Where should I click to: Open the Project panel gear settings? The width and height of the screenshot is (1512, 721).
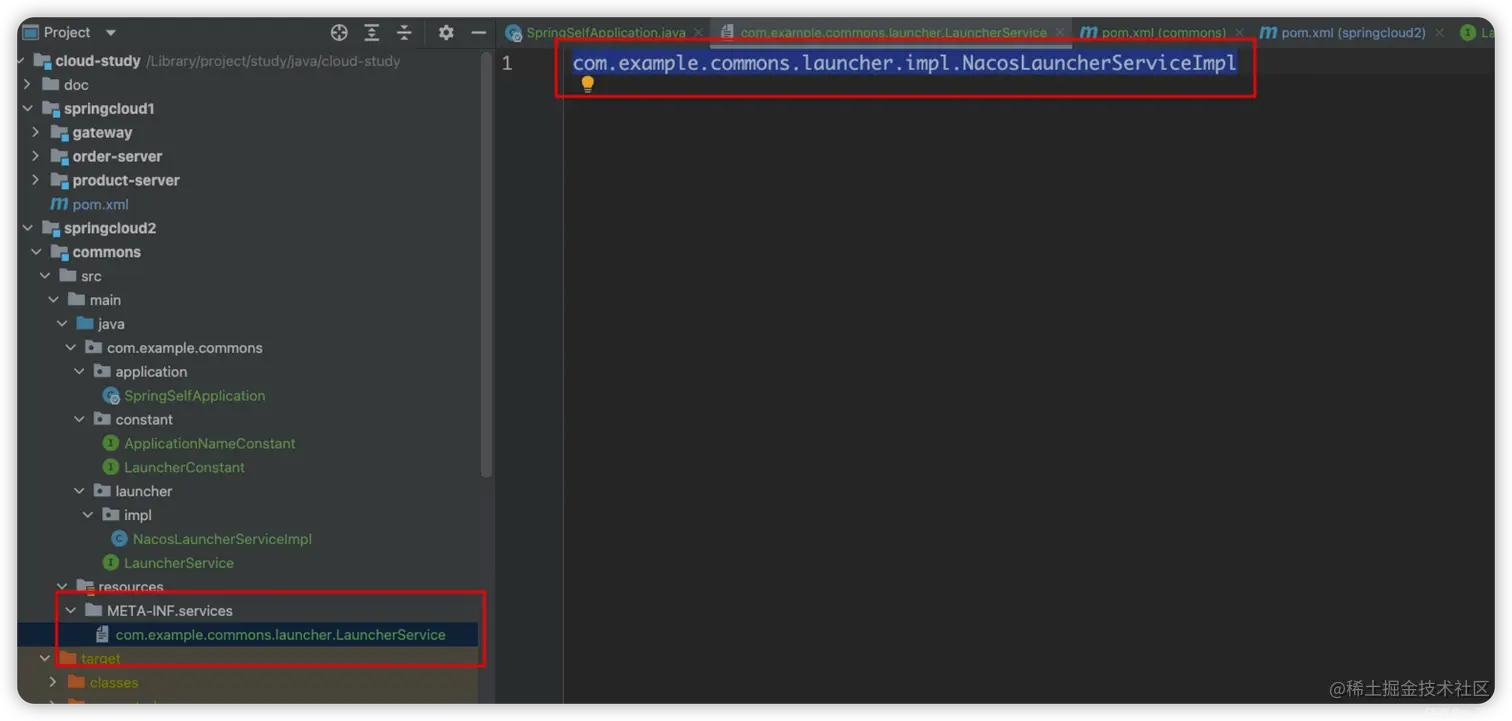click(446, 33)
